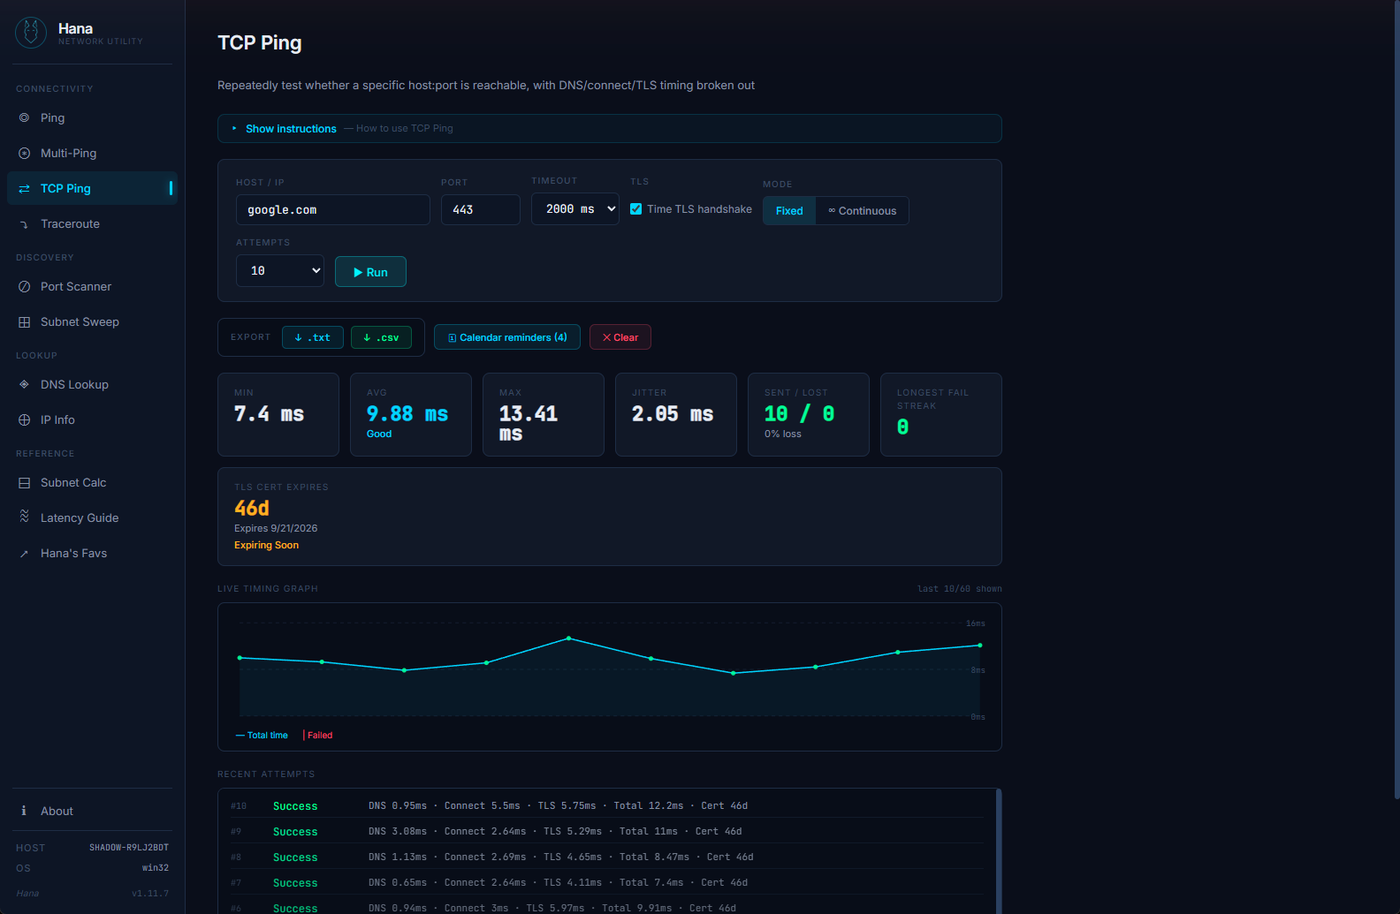1400x914 pixels.
Task: Select Fixed mode
Action: coord(789,211)
